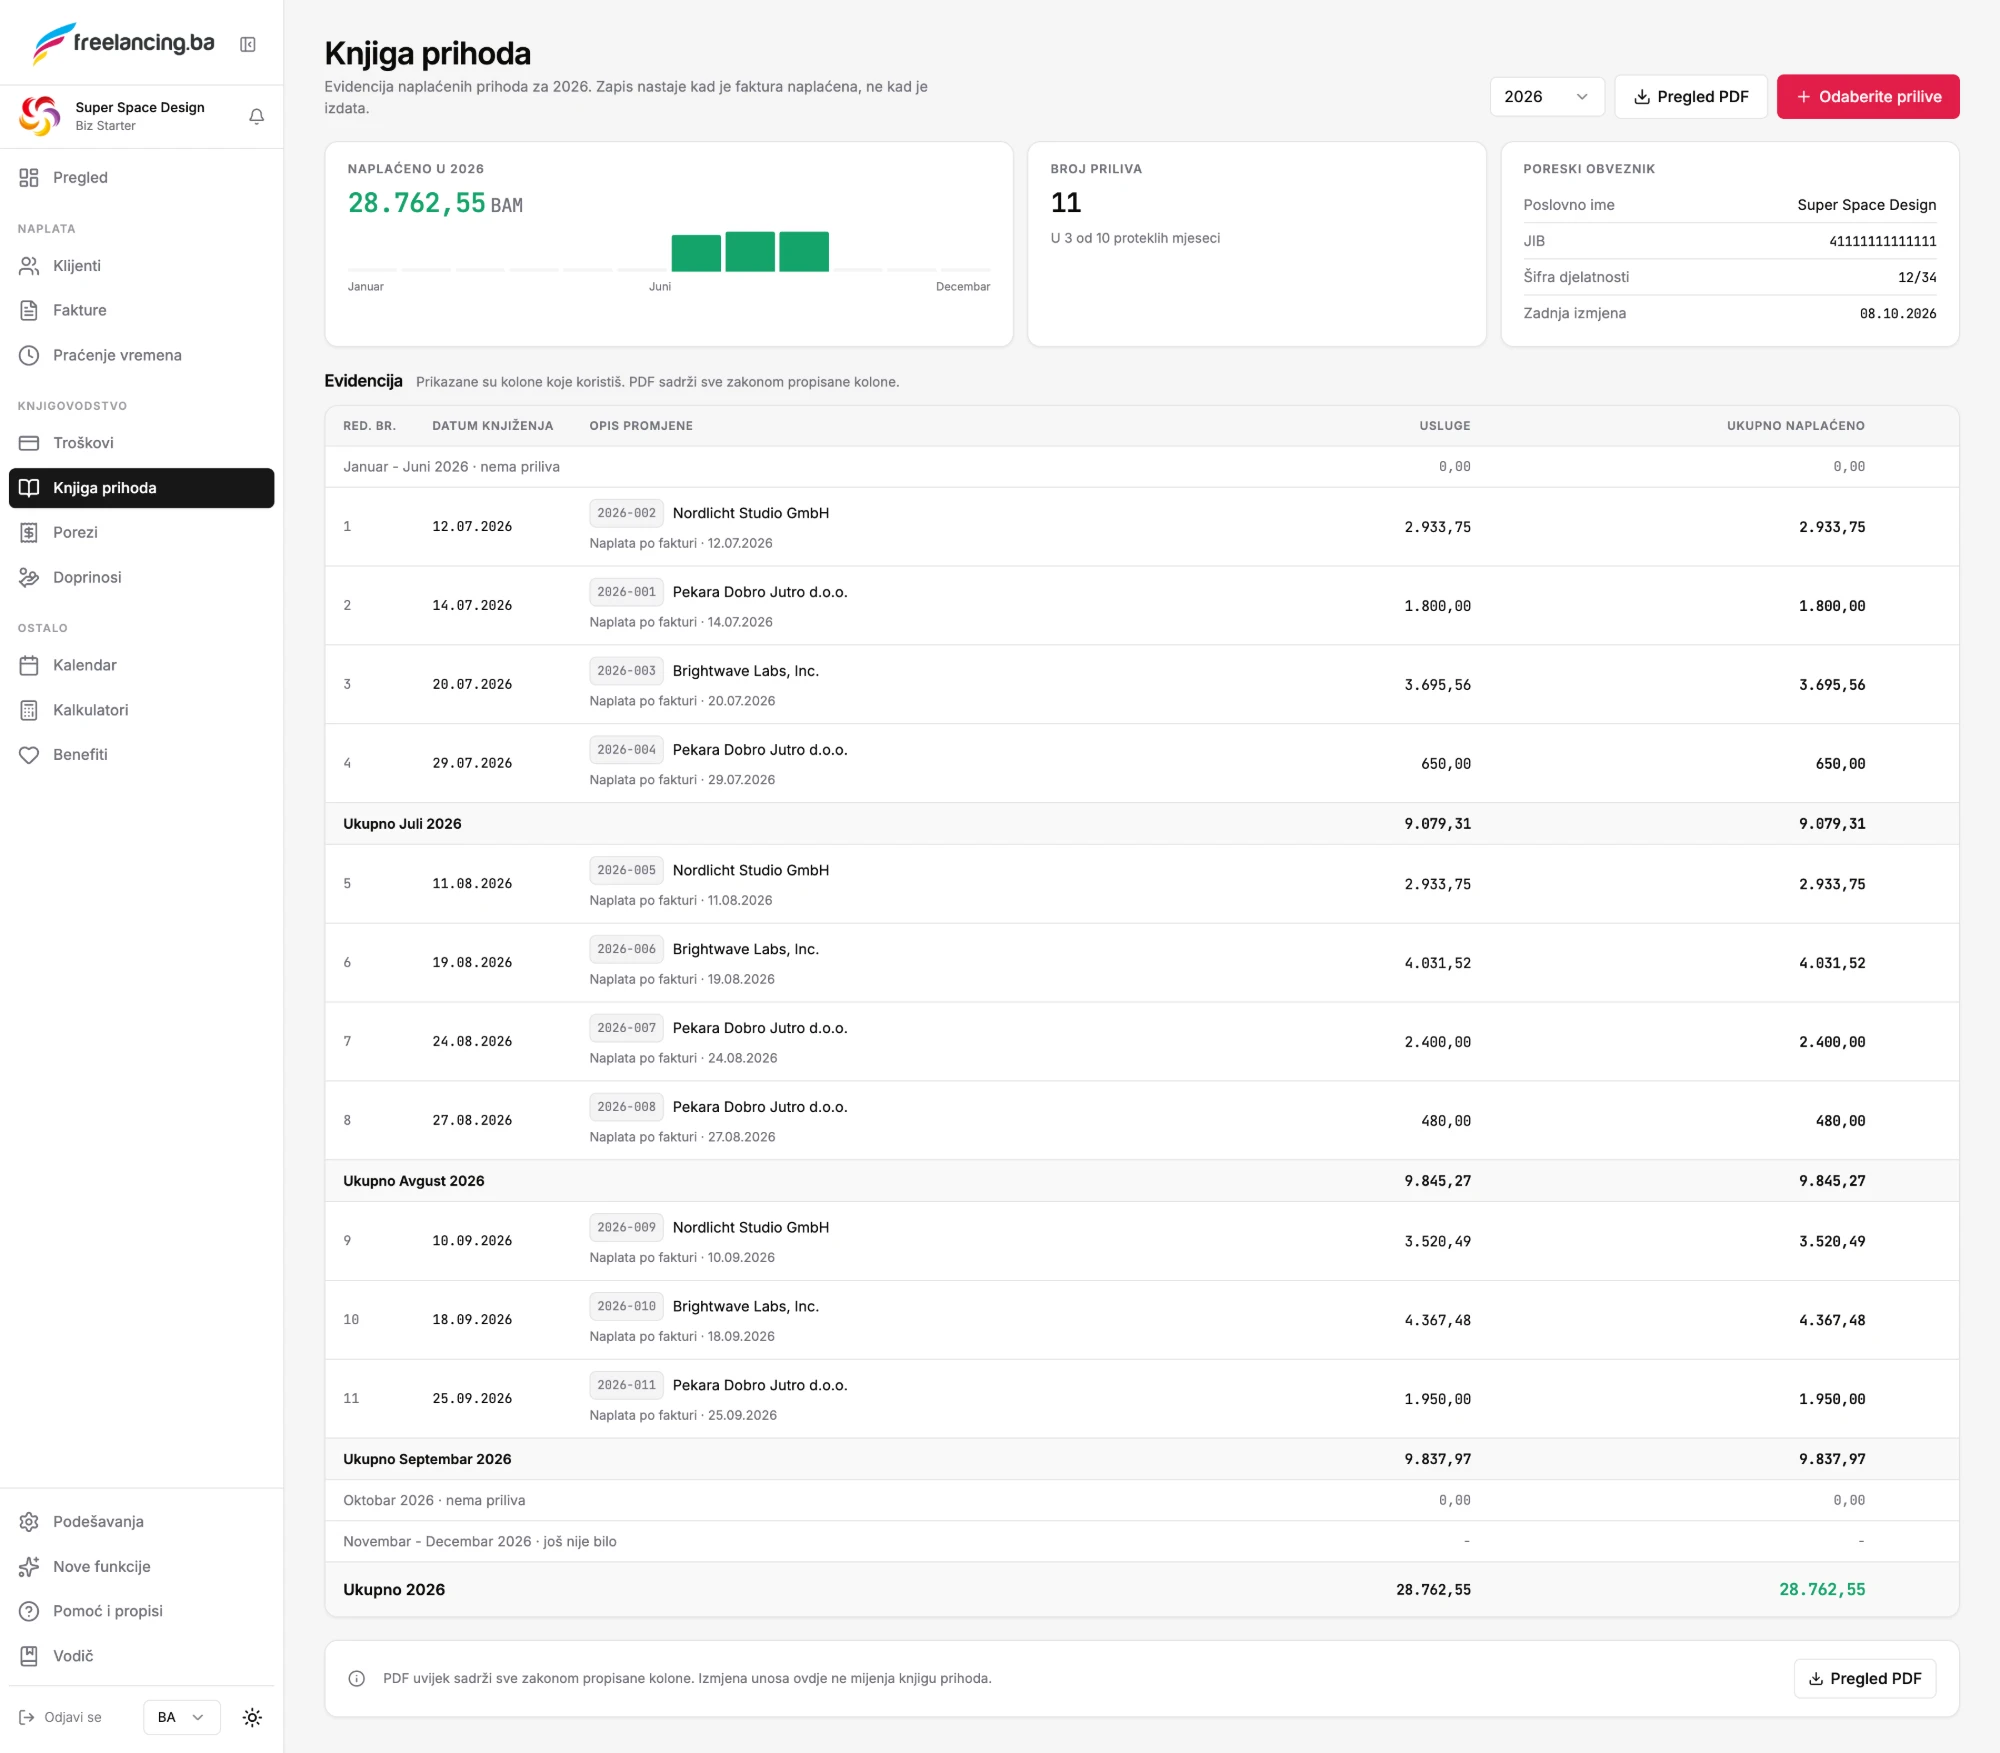Viewport: 2000px width, 1753px height.
Task: Open Praćenje vremena clock item
Action: click(x=141, y=355)
